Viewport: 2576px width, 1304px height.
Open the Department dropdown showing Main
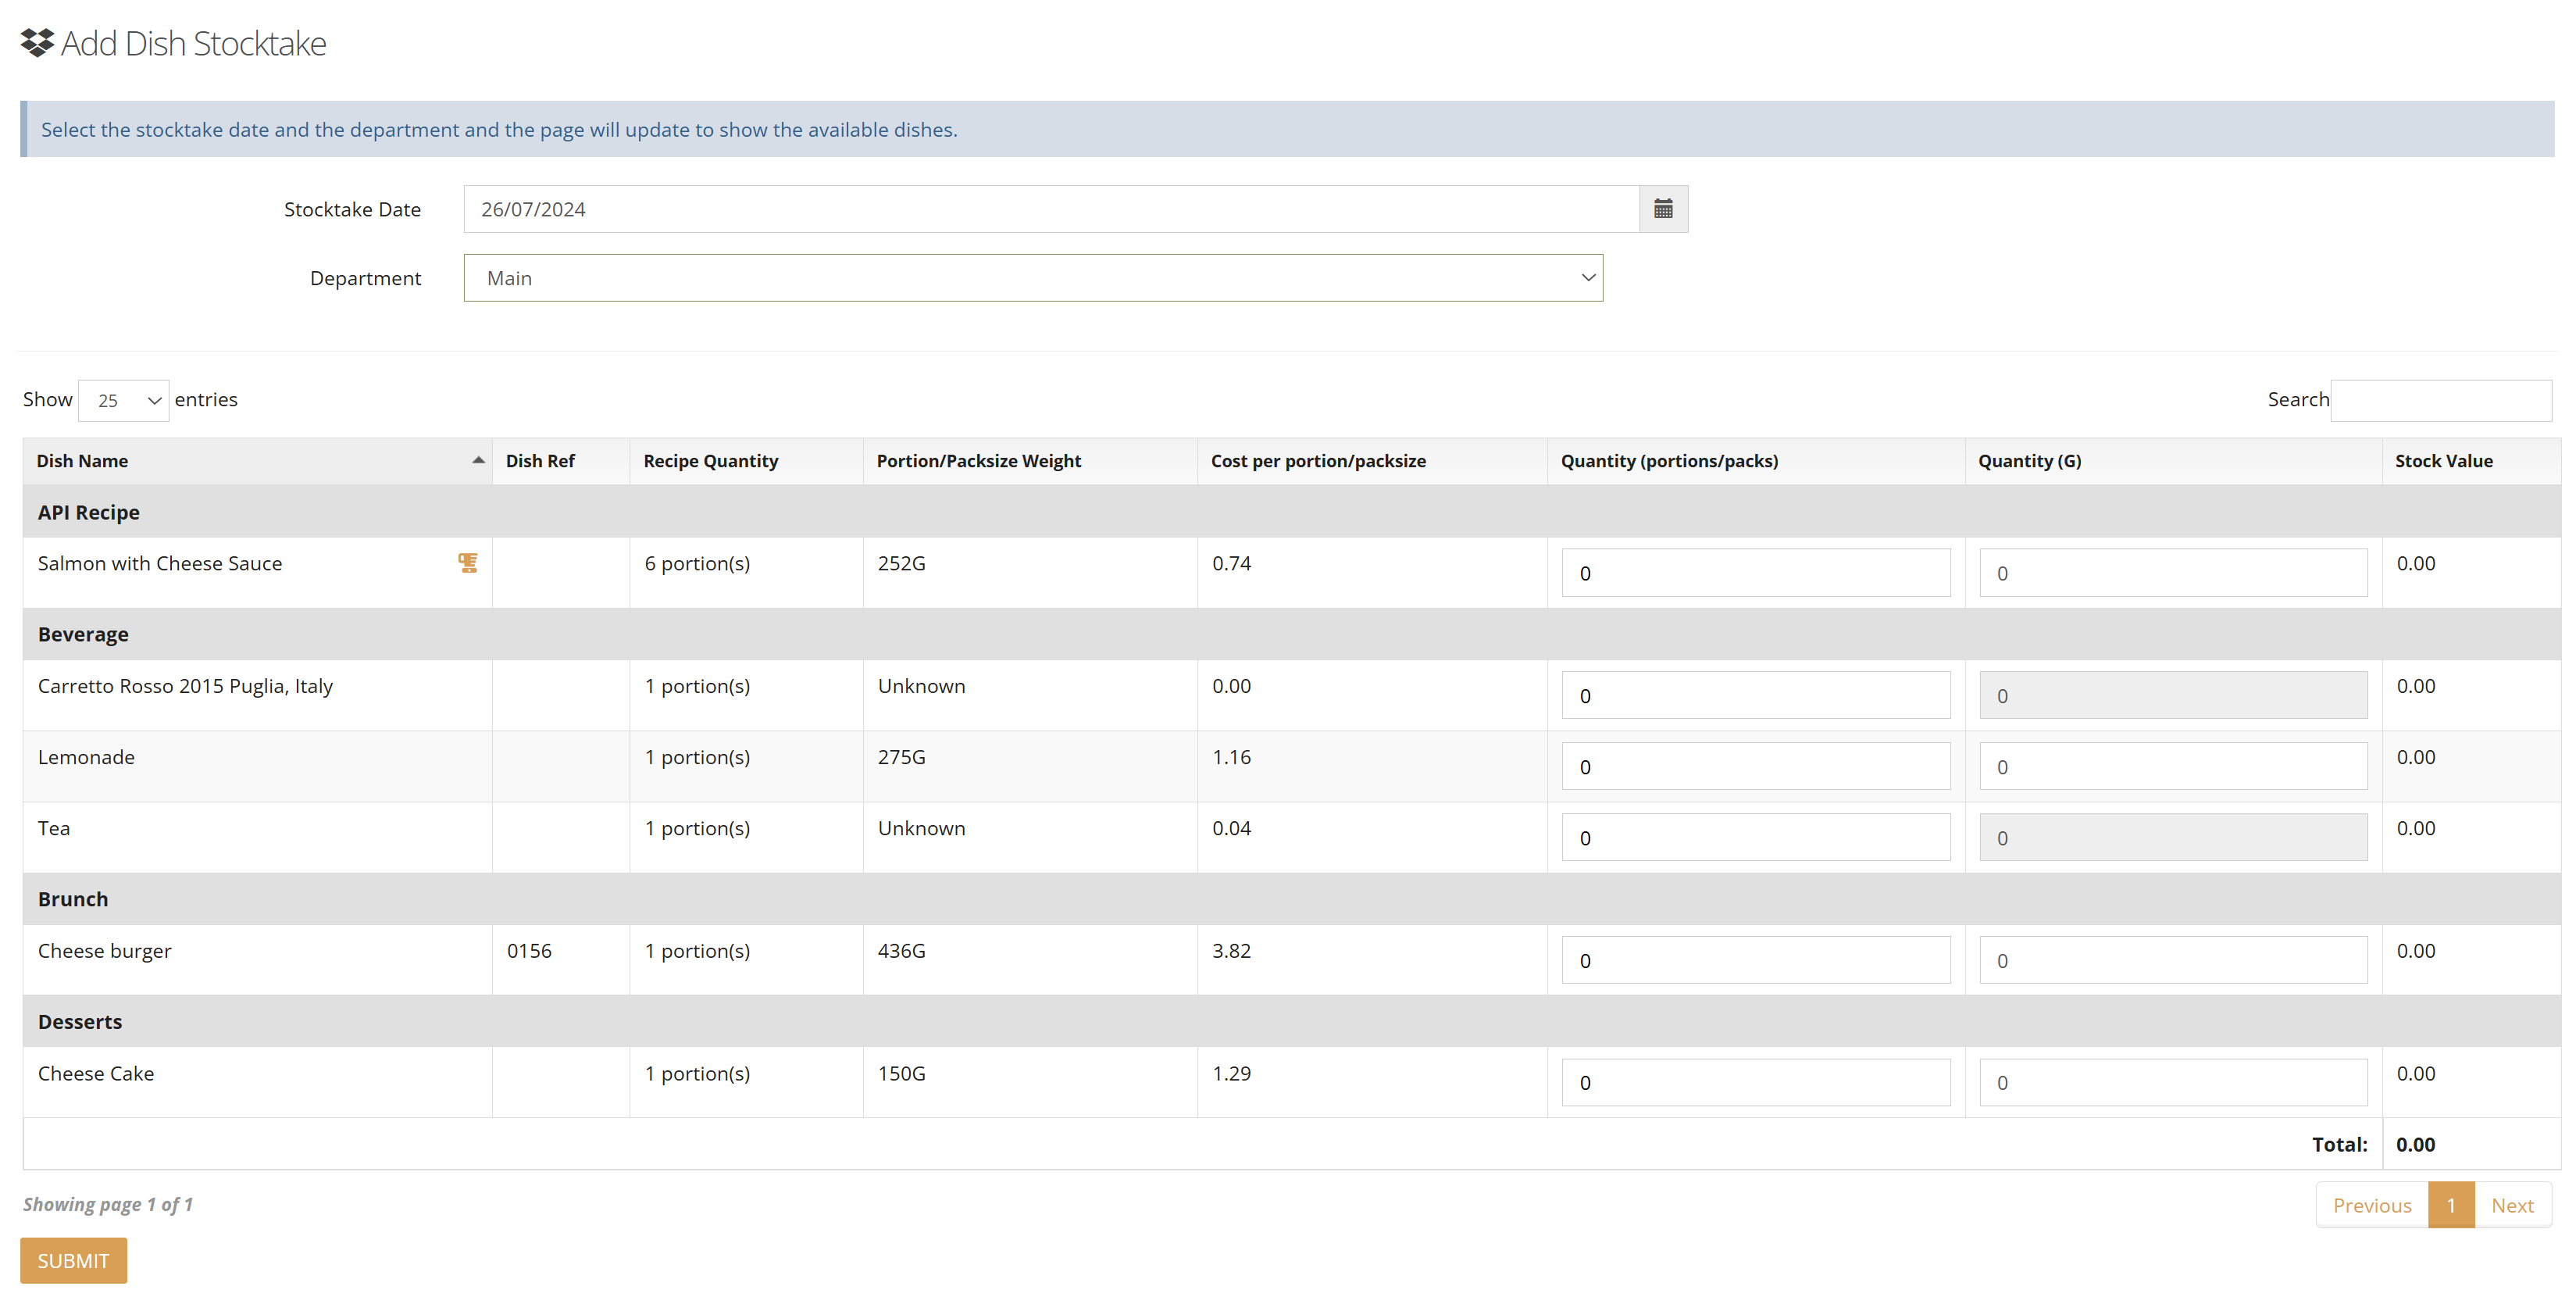1033,278
